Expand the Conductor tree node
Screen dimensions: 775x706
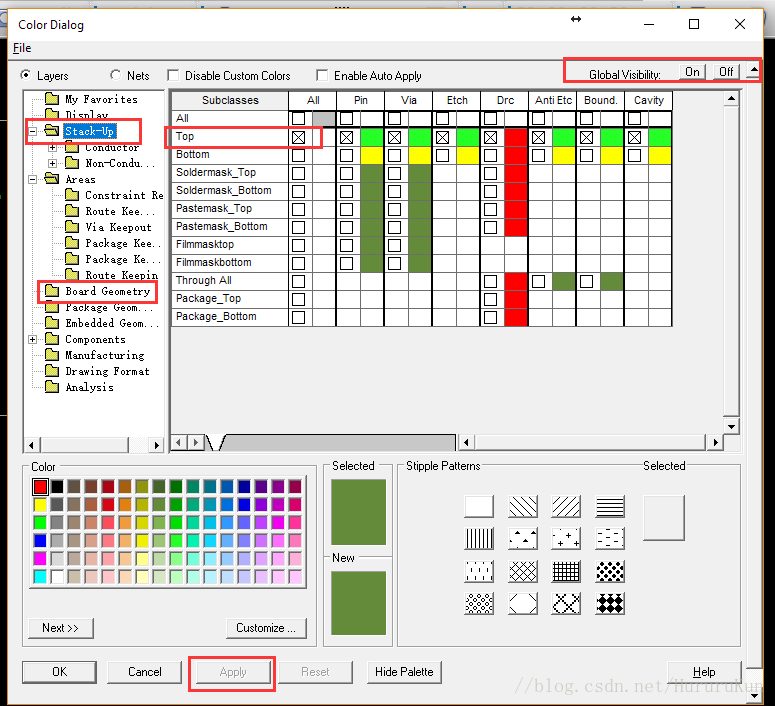pos(53,147)
